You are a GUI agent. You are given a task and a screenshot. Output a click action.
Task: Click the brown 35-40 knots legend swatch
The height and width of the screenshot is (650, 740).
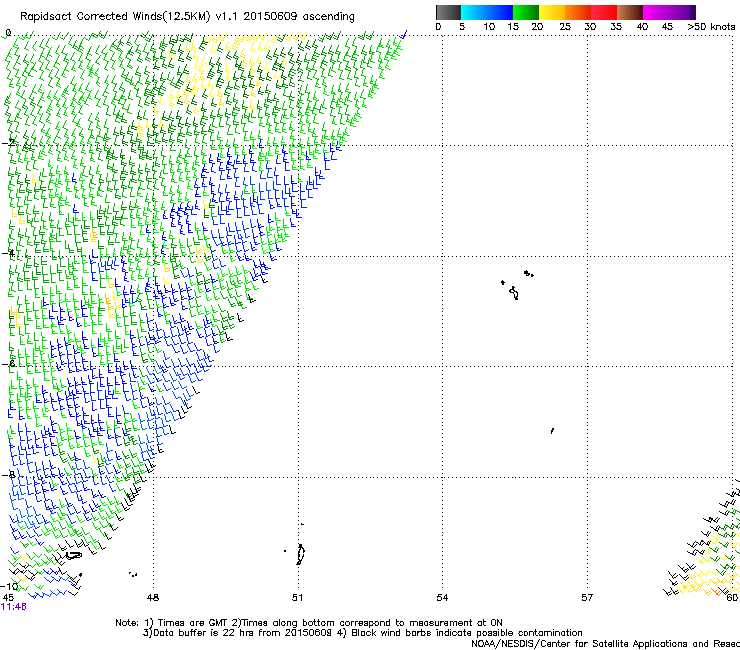(630, 12)
